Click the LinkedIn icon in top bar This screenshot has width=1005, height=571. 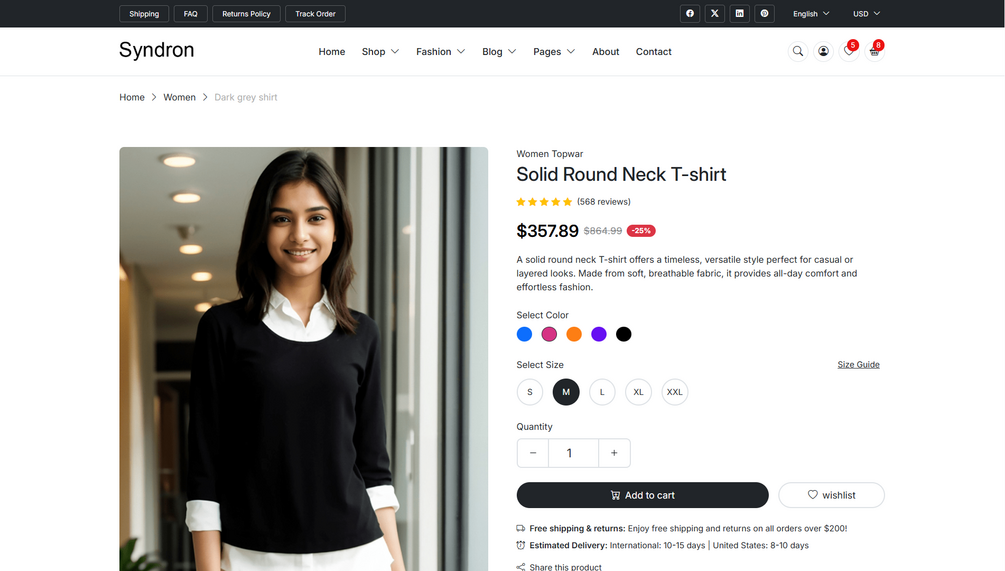click(740, 14)
